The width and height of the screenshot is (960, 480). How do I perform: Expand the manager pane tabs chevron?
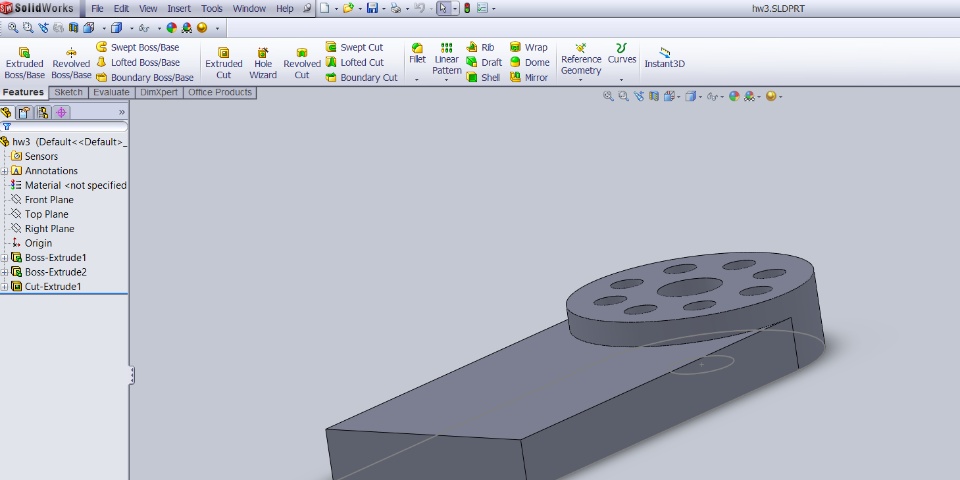121,112
